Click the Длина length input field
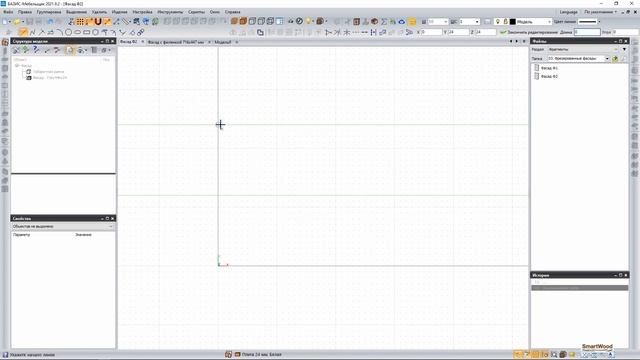Image resolution: width=640 pixels, height=360 pixels. (x=587, y=32)
